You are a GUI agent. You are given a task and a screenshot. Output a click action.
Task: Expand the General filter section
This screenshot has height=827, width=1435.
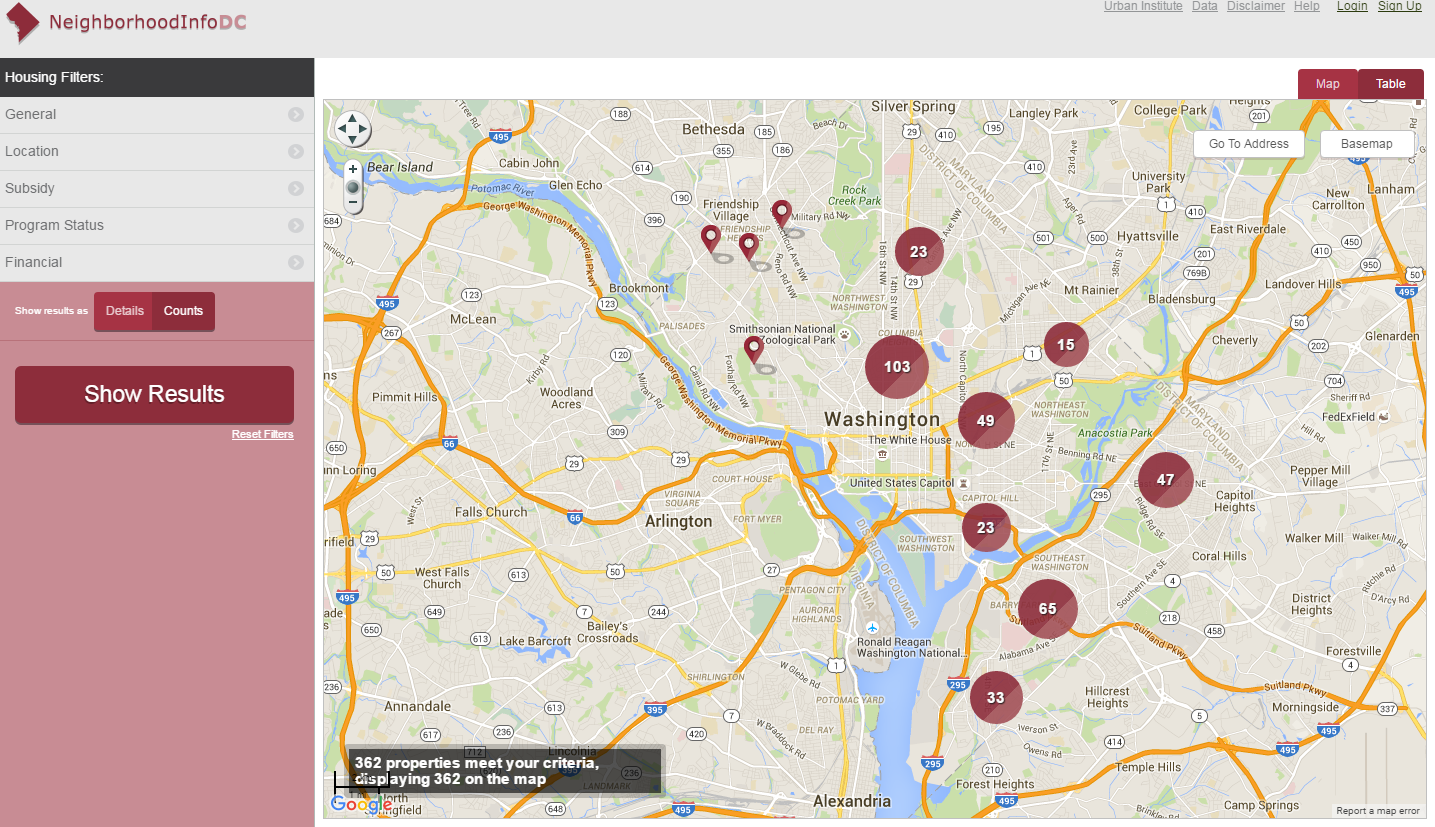coord(157,114)
